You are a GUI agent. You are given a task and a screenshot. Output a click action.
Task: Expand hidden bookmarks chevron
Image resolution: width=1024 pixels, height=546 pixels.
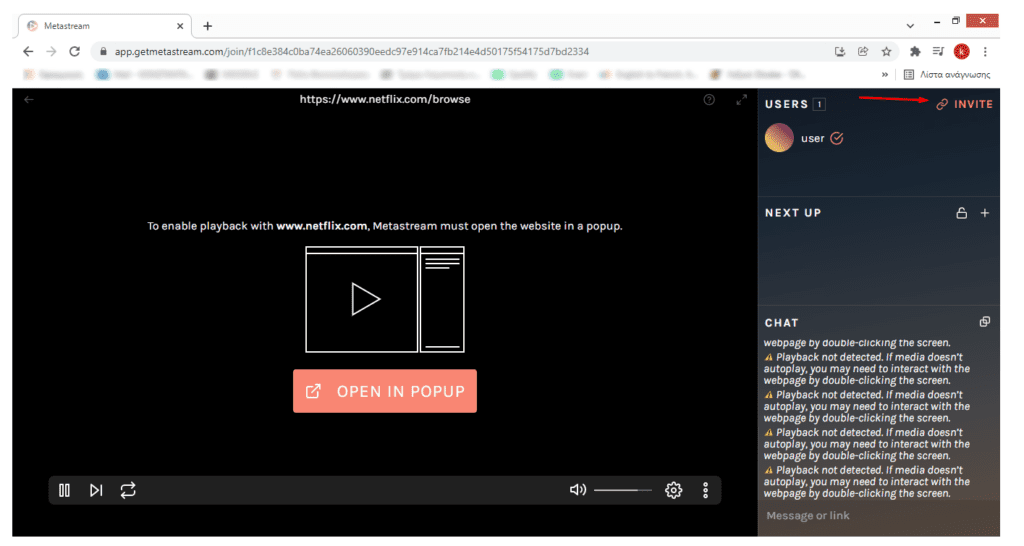click(885, 75)
